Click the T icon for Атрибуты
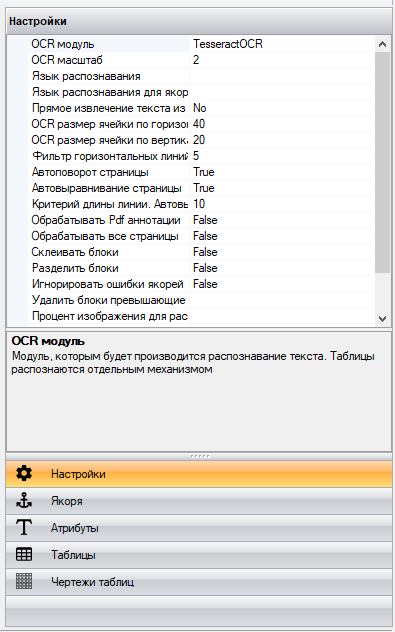 pyautogui.click(x=24, y=528)
